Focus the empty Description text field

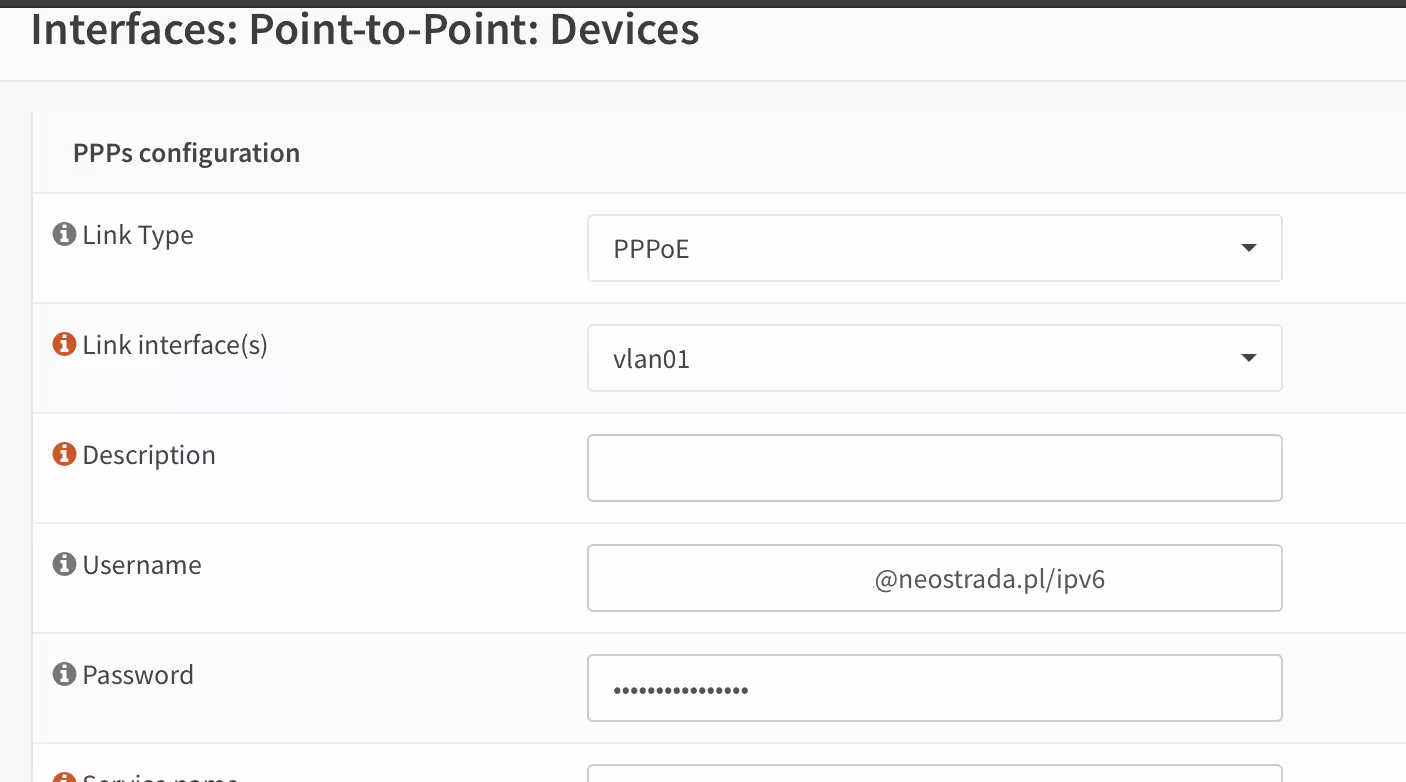(934, 468)
